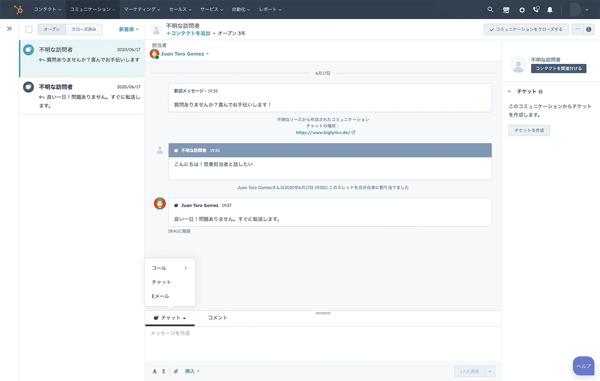Image resolution: width=600 pixels, height=381 pixels.
Task: Choose Eメール from the channel popup menu
Action: (x=160, y=296)
